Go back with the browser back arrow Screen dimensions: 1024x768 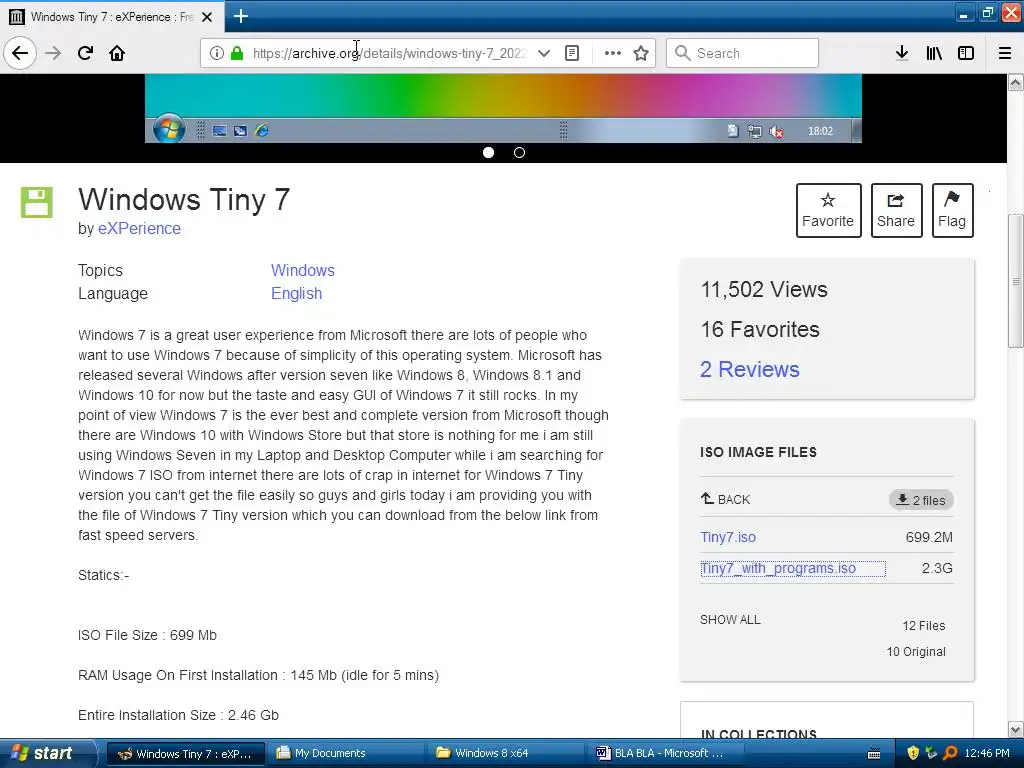[x=20, y=53]
